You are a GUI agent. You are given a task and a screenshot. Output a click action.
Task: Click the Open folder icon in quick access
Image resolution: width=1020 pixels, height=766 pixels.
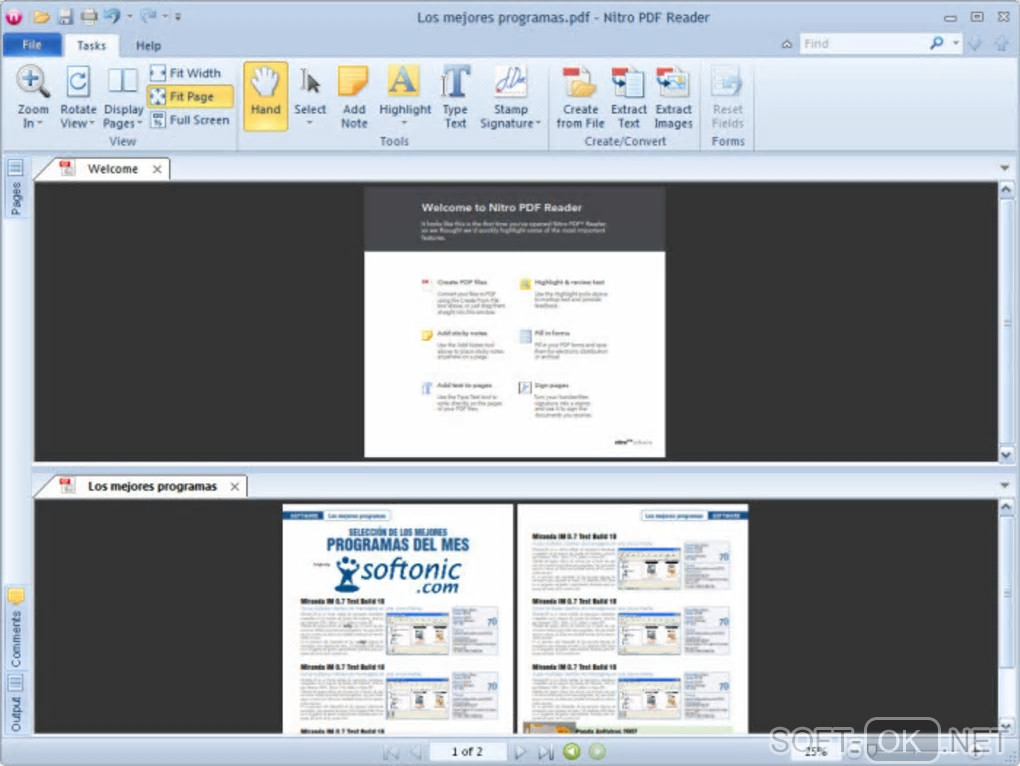[42, 16]
